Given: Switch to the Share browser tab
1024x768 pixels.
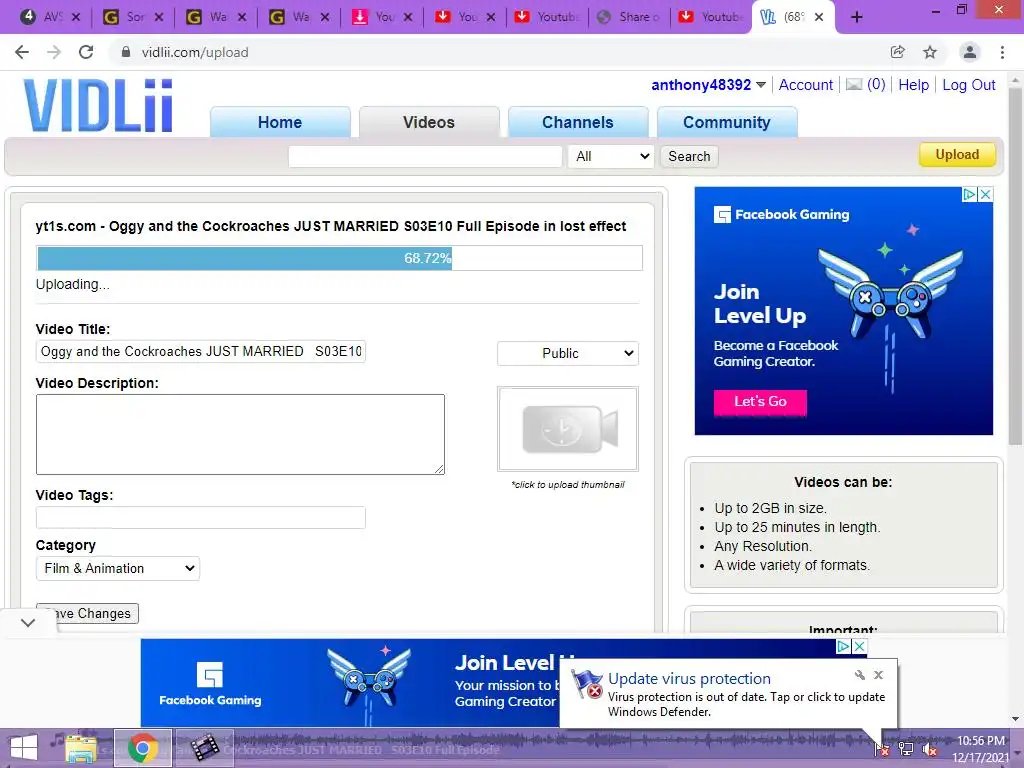Looking at the screenshot, I should (x=630, y=17).
